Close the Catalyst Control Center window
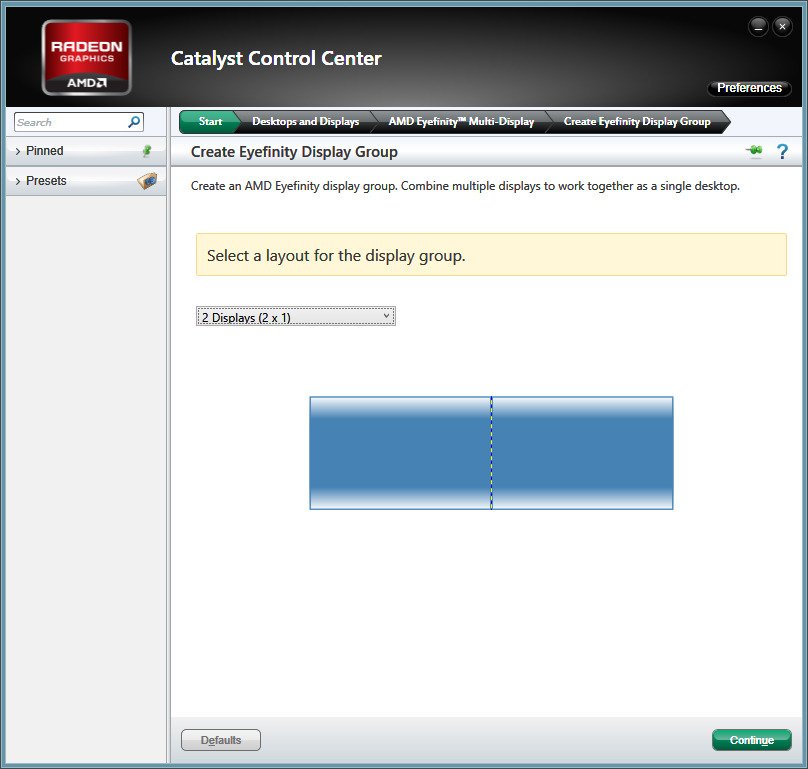This screenshot has height=769, width=808. (x=782, y=27)
